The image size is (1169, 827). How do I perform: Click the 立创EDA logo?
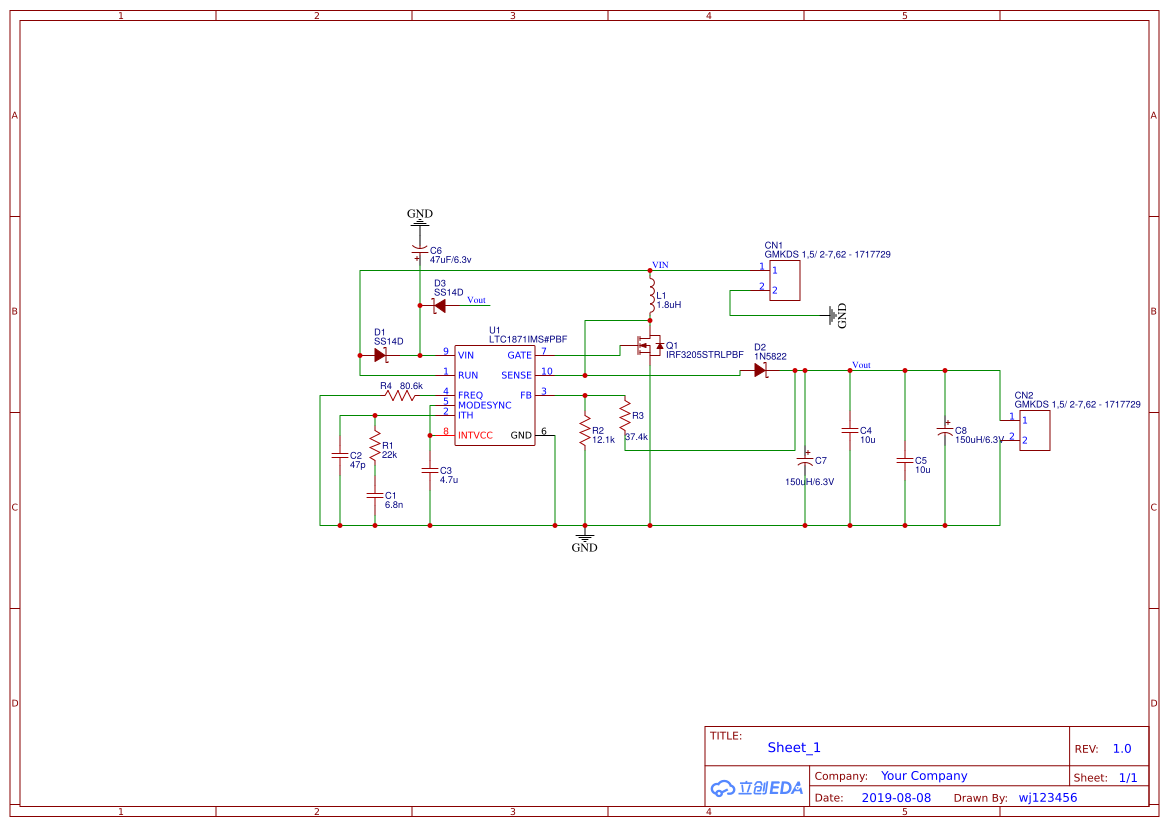[x=757, y=788]
